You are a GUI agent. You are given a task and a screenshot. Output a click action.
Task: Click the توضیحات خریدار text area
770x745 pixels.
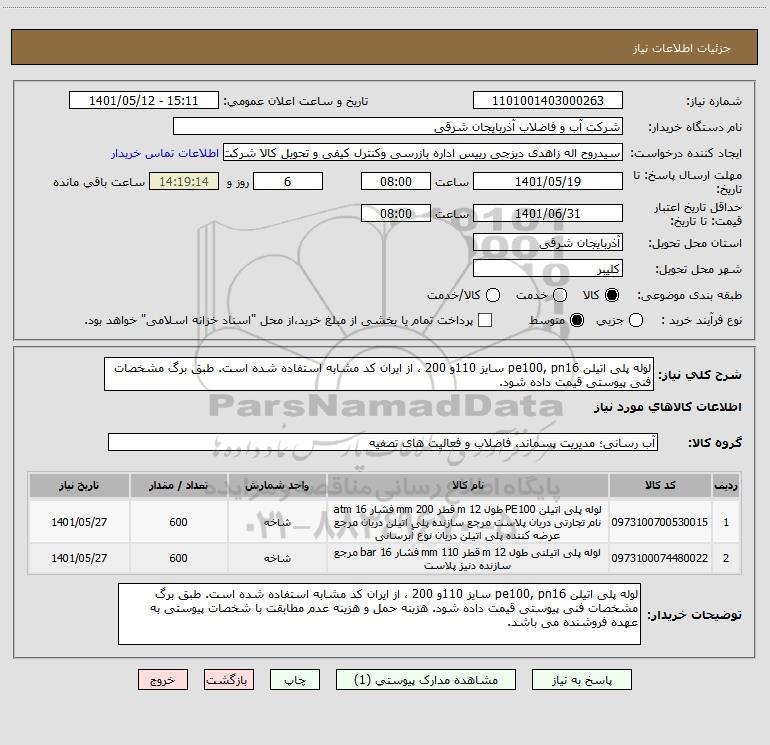tap(379, 614)
